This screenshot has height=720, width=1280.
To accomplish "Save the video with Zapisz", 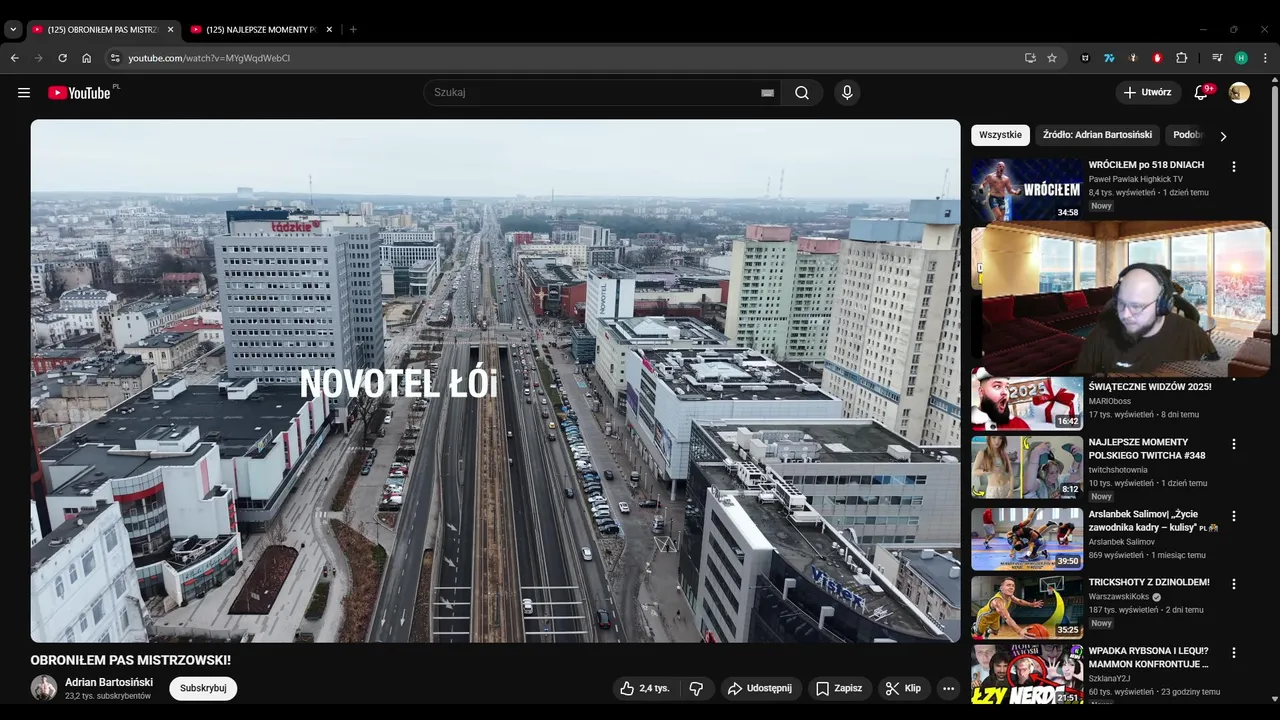I will [x=839, y=688].
